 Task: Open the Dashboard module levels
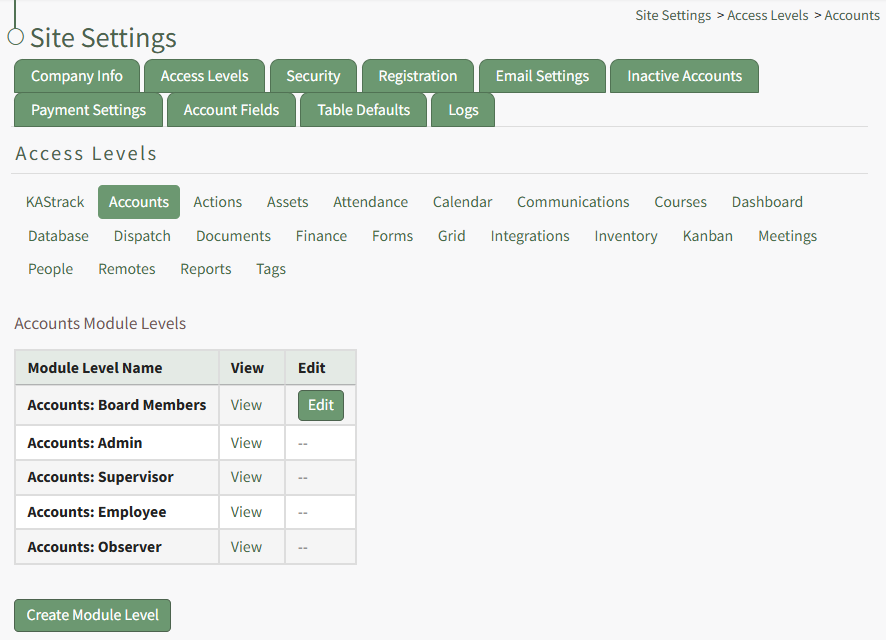pos(767,202)
